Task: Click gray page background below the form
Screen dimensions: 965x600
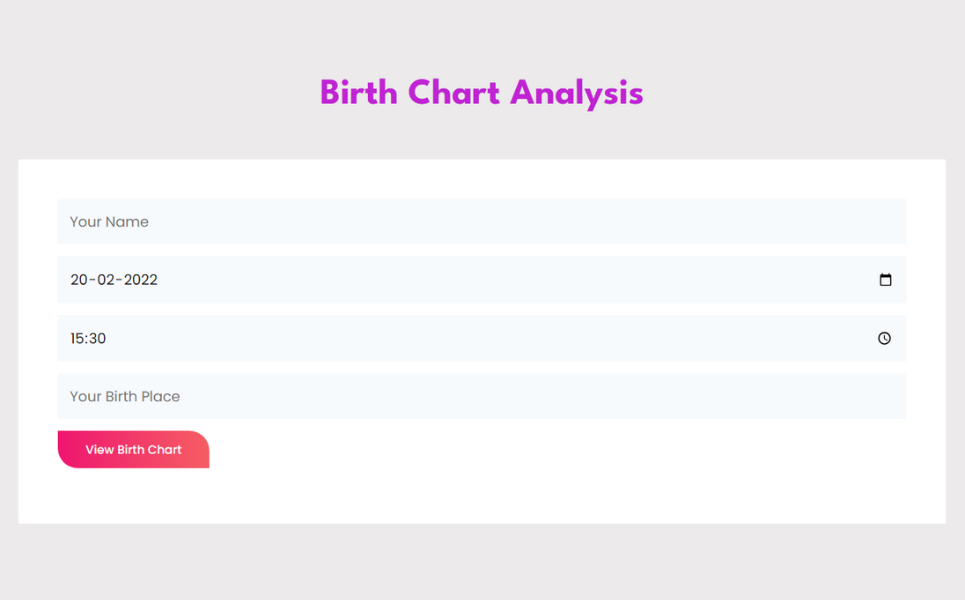Action: click(481, 562)
